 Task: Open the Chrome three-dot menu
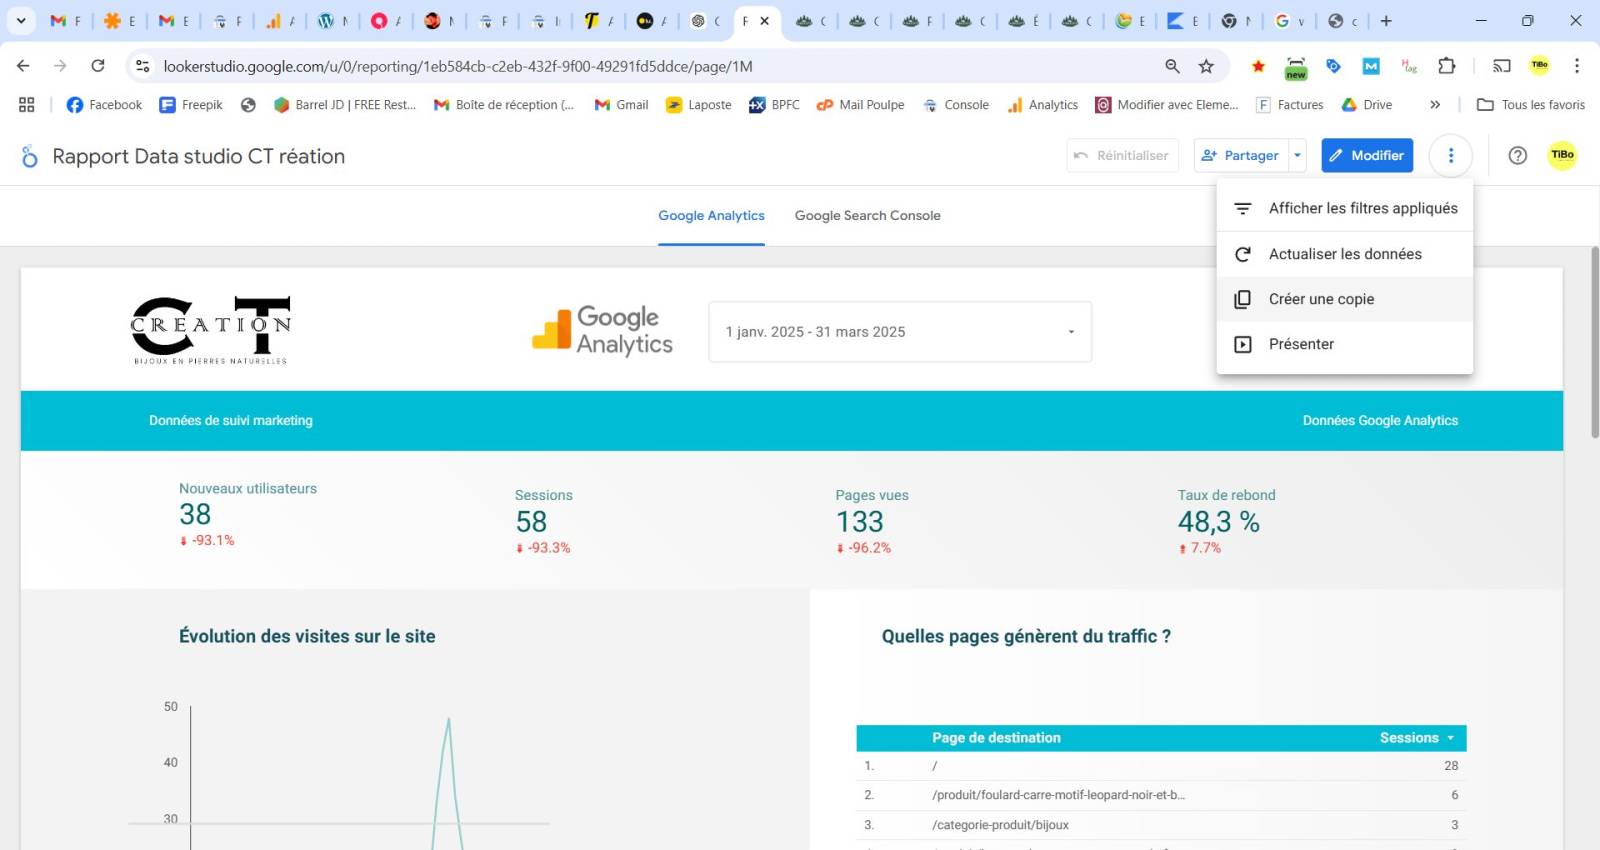tap(1576, 66)
